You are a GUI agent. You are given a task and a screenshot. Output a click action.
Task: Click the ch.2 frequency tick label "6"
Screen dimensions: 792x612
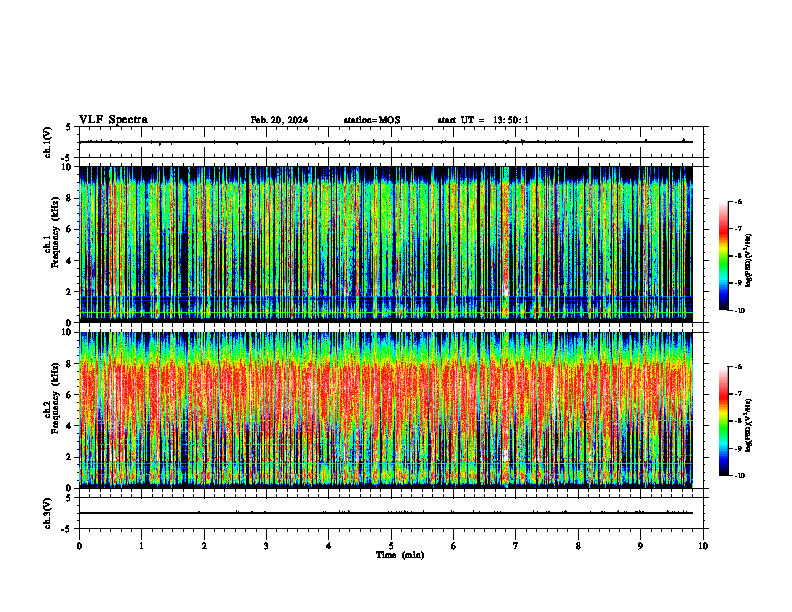coord(71,395)
